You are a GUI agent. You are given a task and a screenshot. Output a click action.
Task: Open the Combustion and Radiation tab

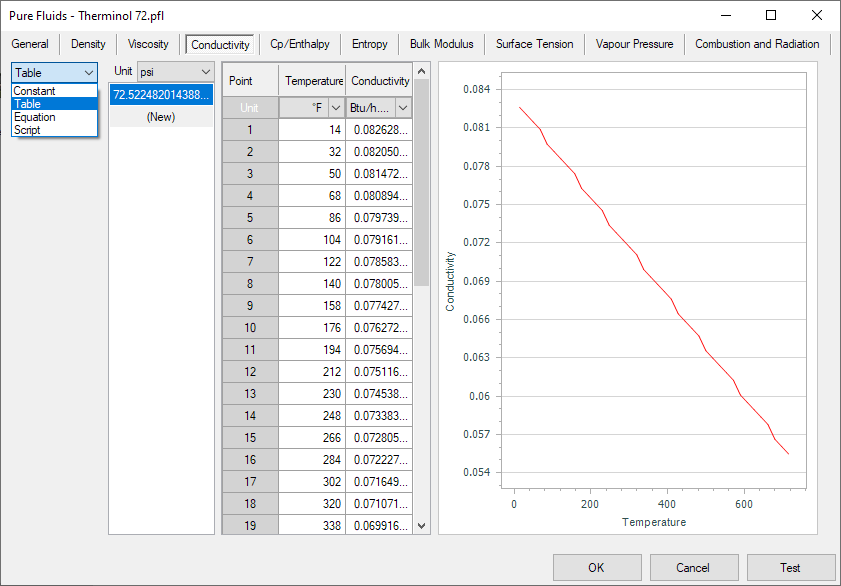(757, 44)
